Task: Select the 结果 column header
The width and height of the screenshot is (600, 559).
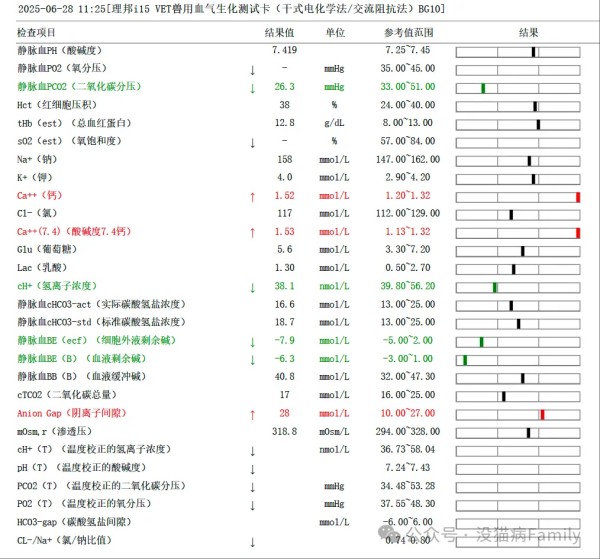Action: pos(528,33)
